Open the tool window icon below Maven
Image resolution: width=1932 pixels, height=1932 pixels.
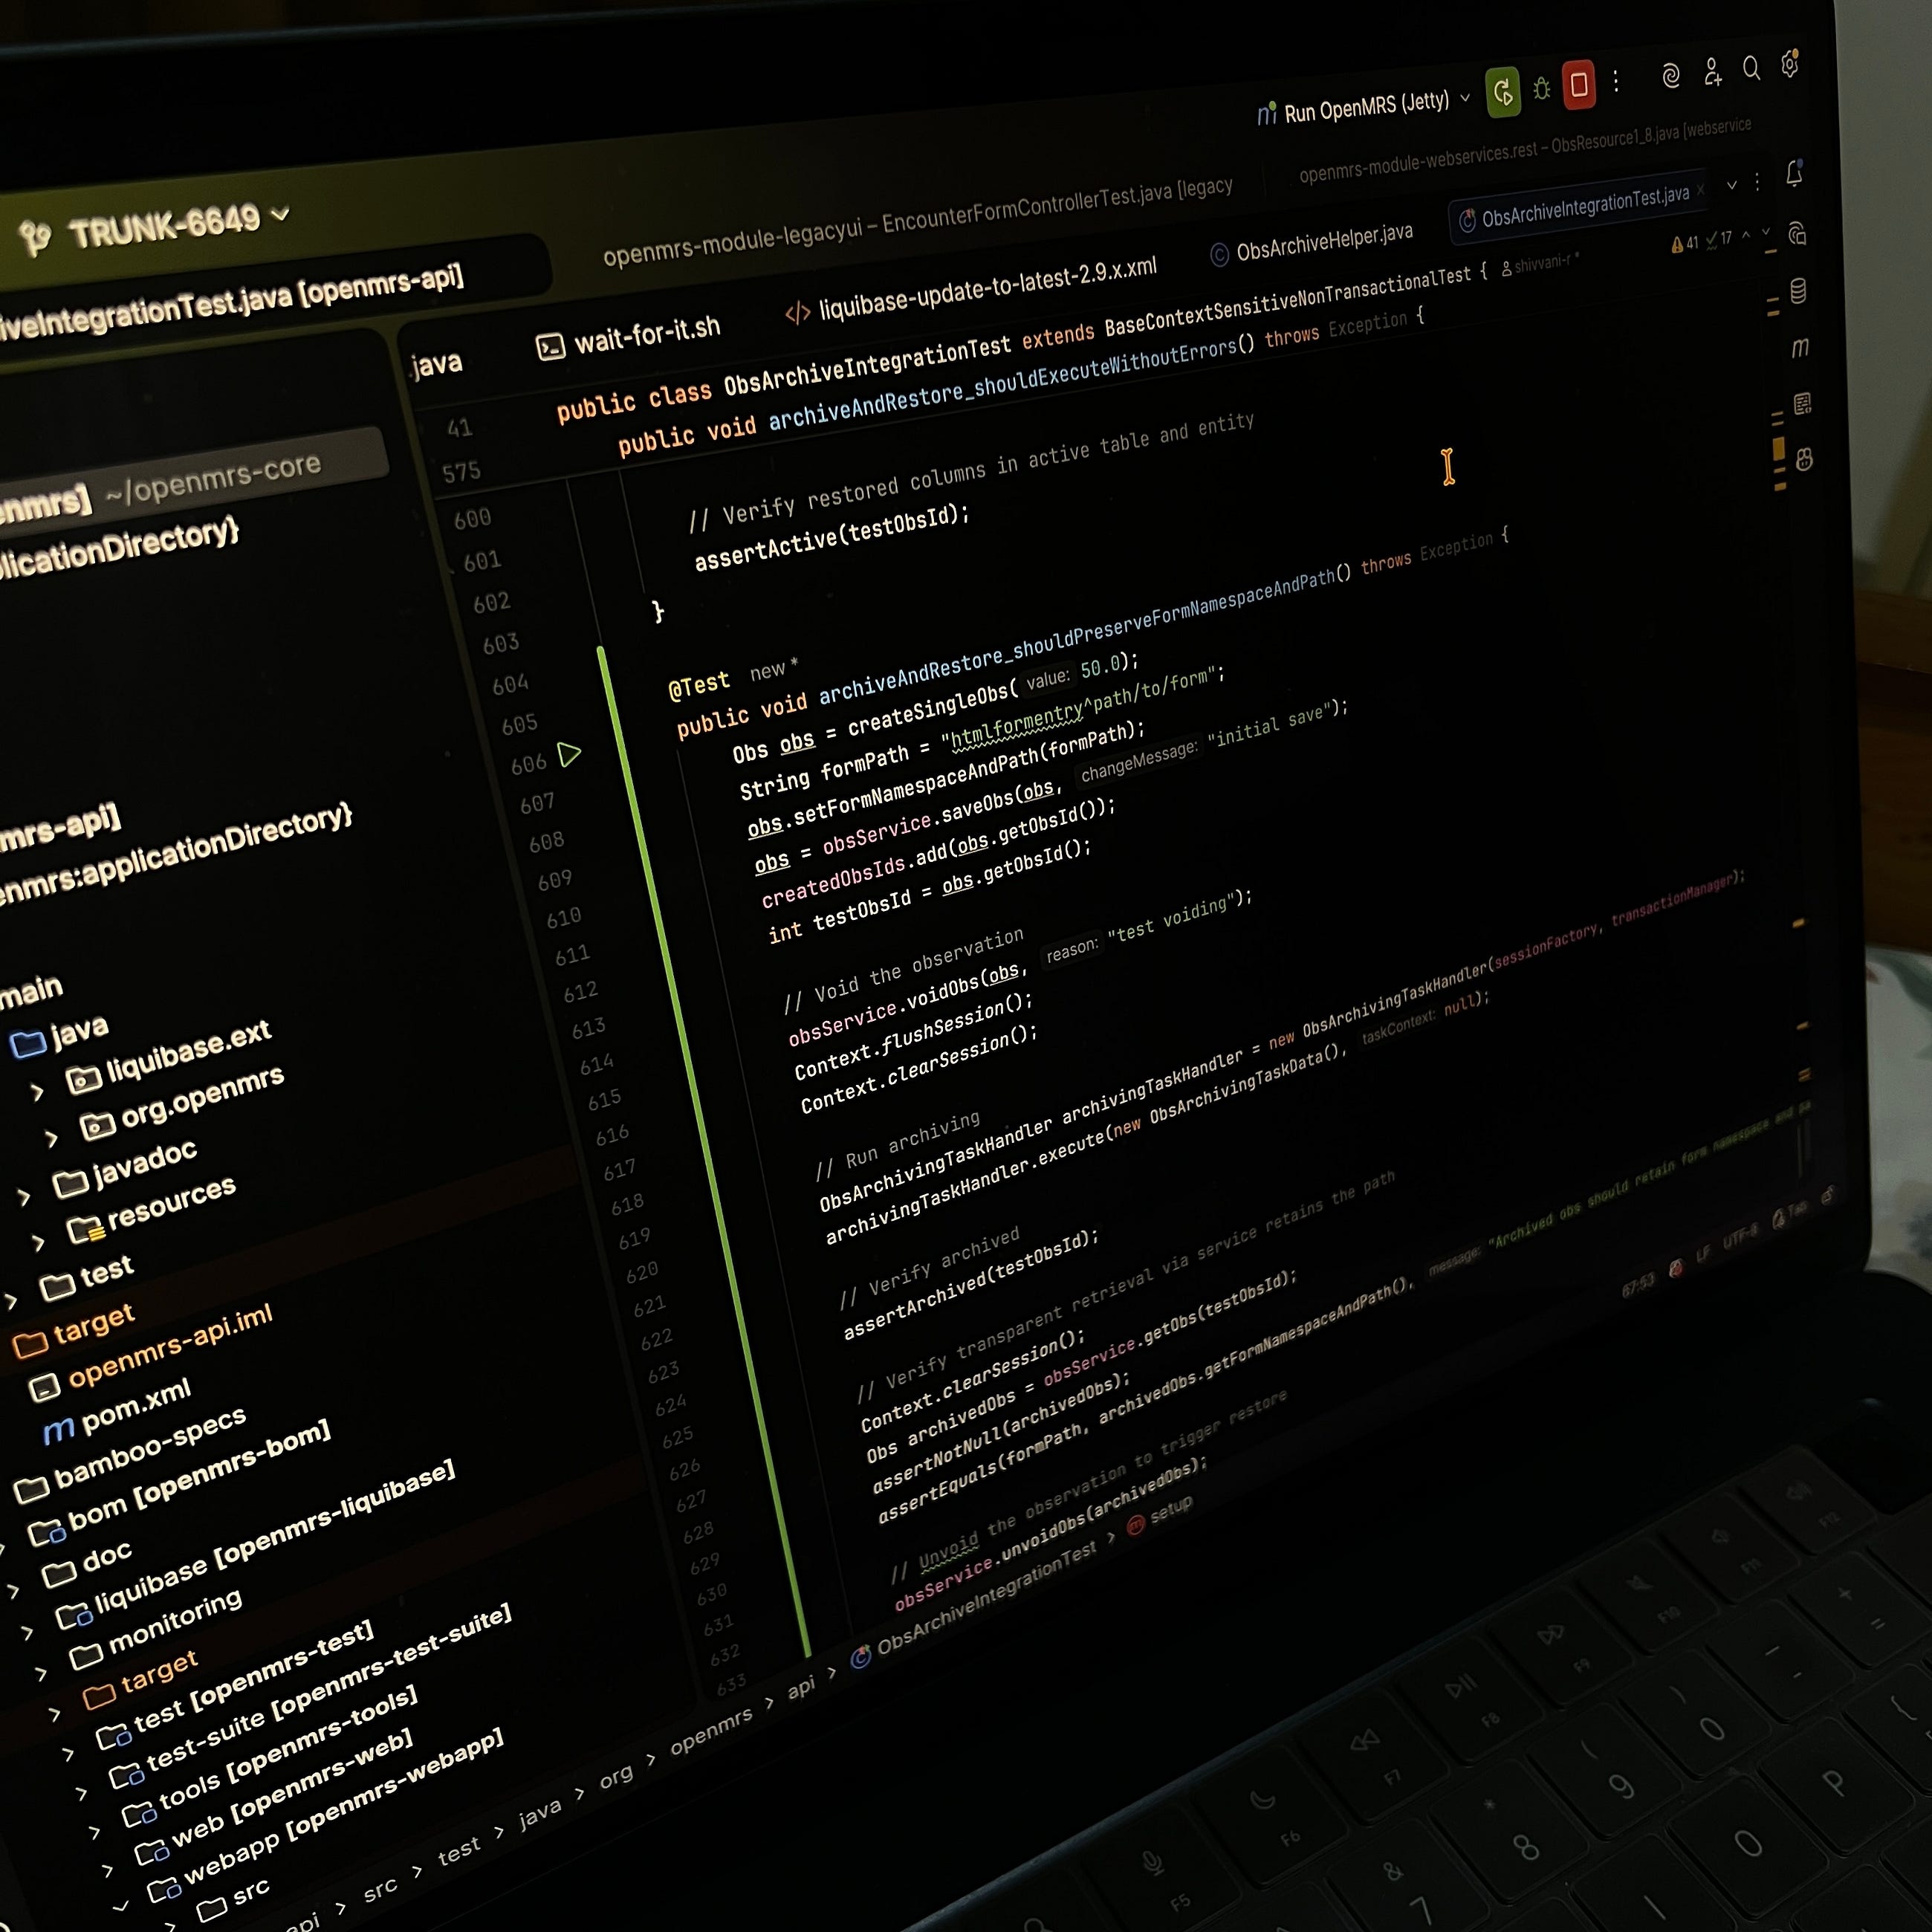click(1802, 404)
